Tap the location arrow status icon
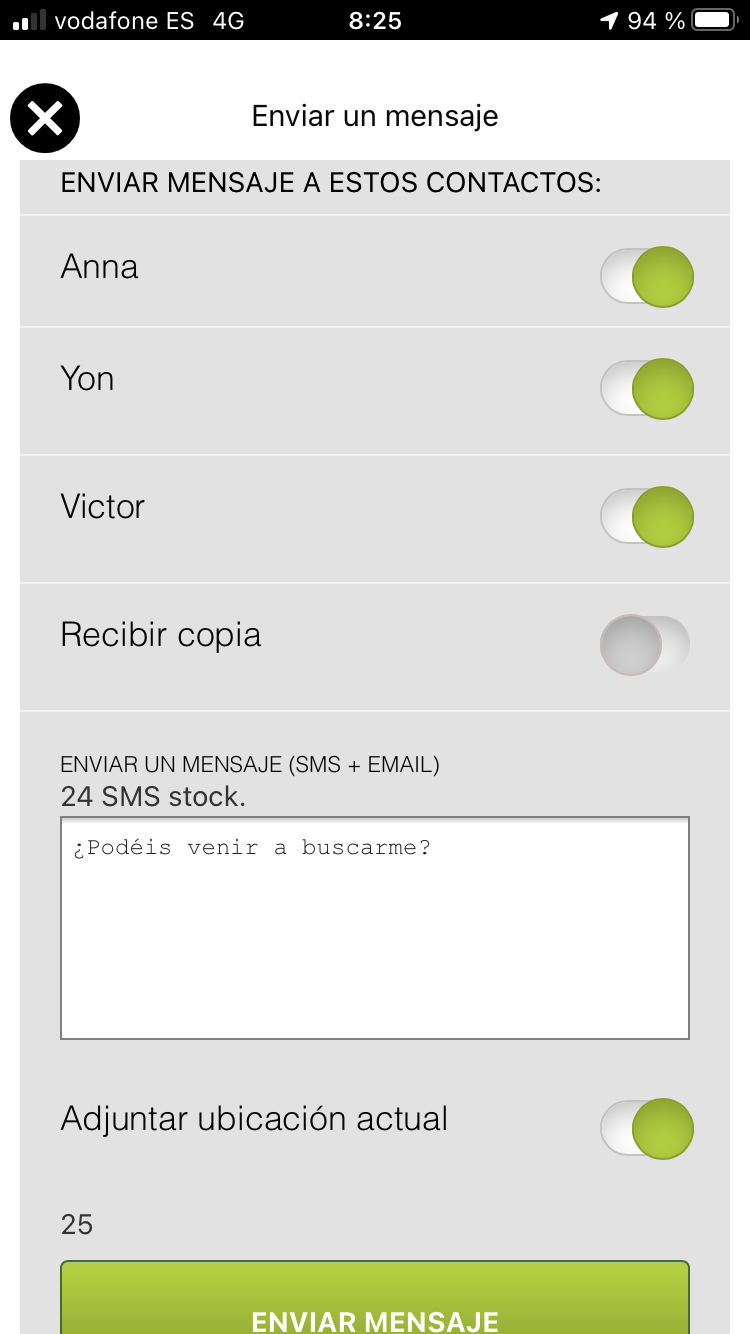Image resolution: width=750 pixels, height=1334 pixels. click(609, 20)
